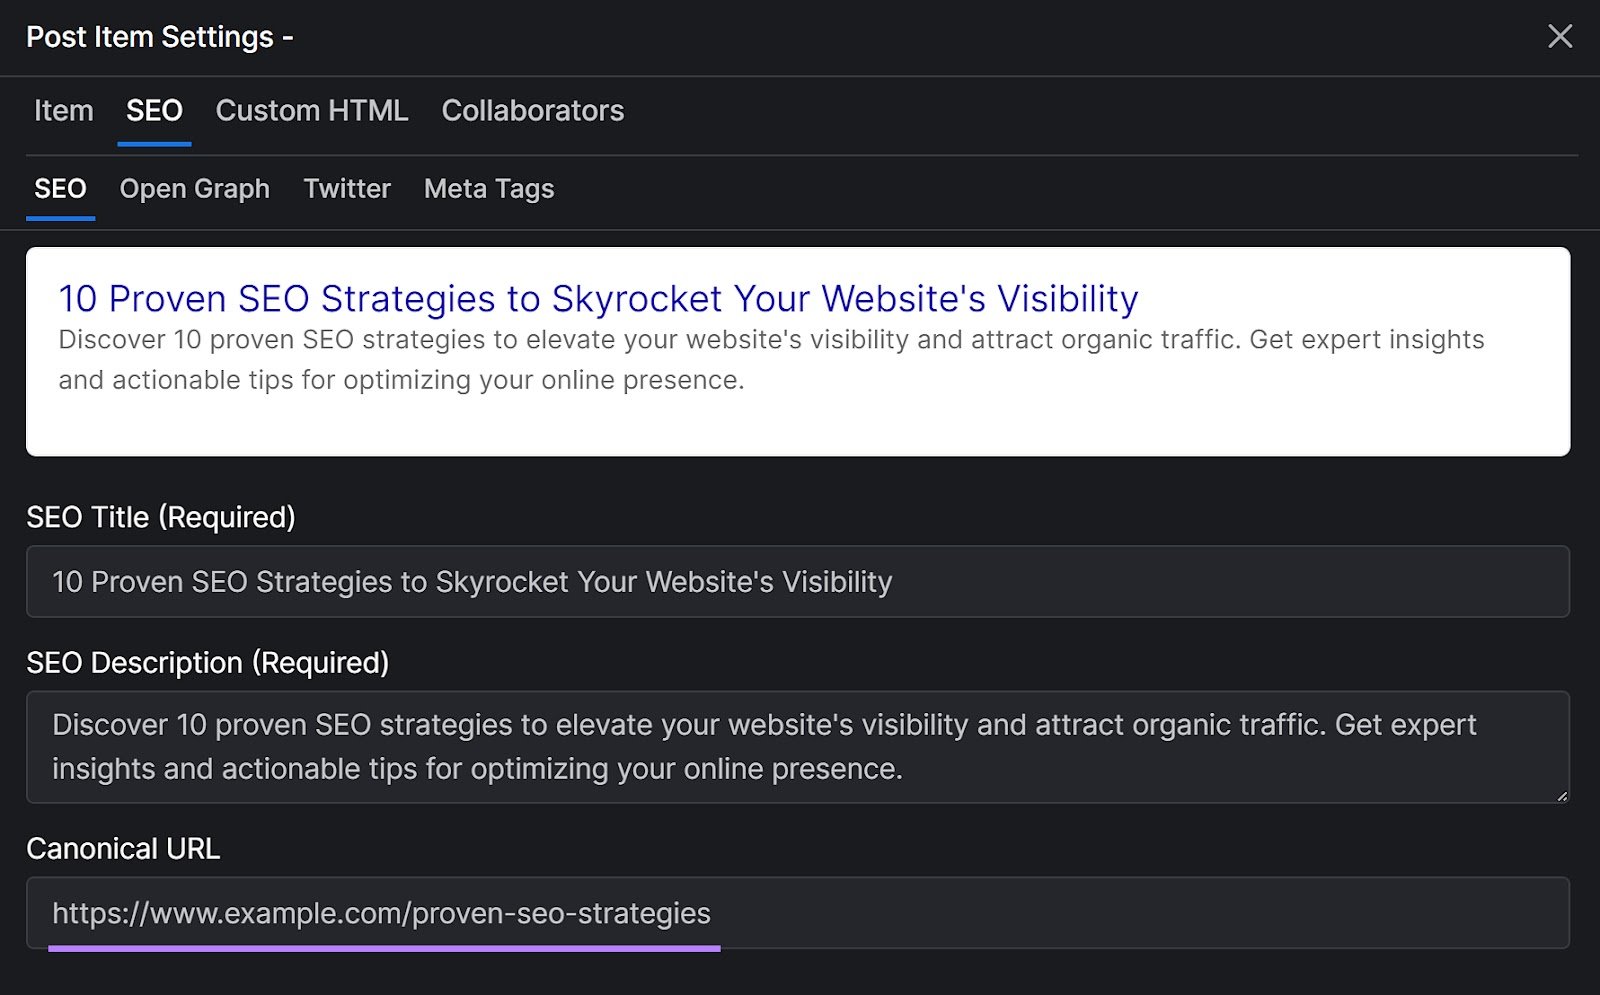This screenshot has width=1600, height=995.
Task: Click the Post Item Settings dialog title
Action: click(x=160, y=36)
